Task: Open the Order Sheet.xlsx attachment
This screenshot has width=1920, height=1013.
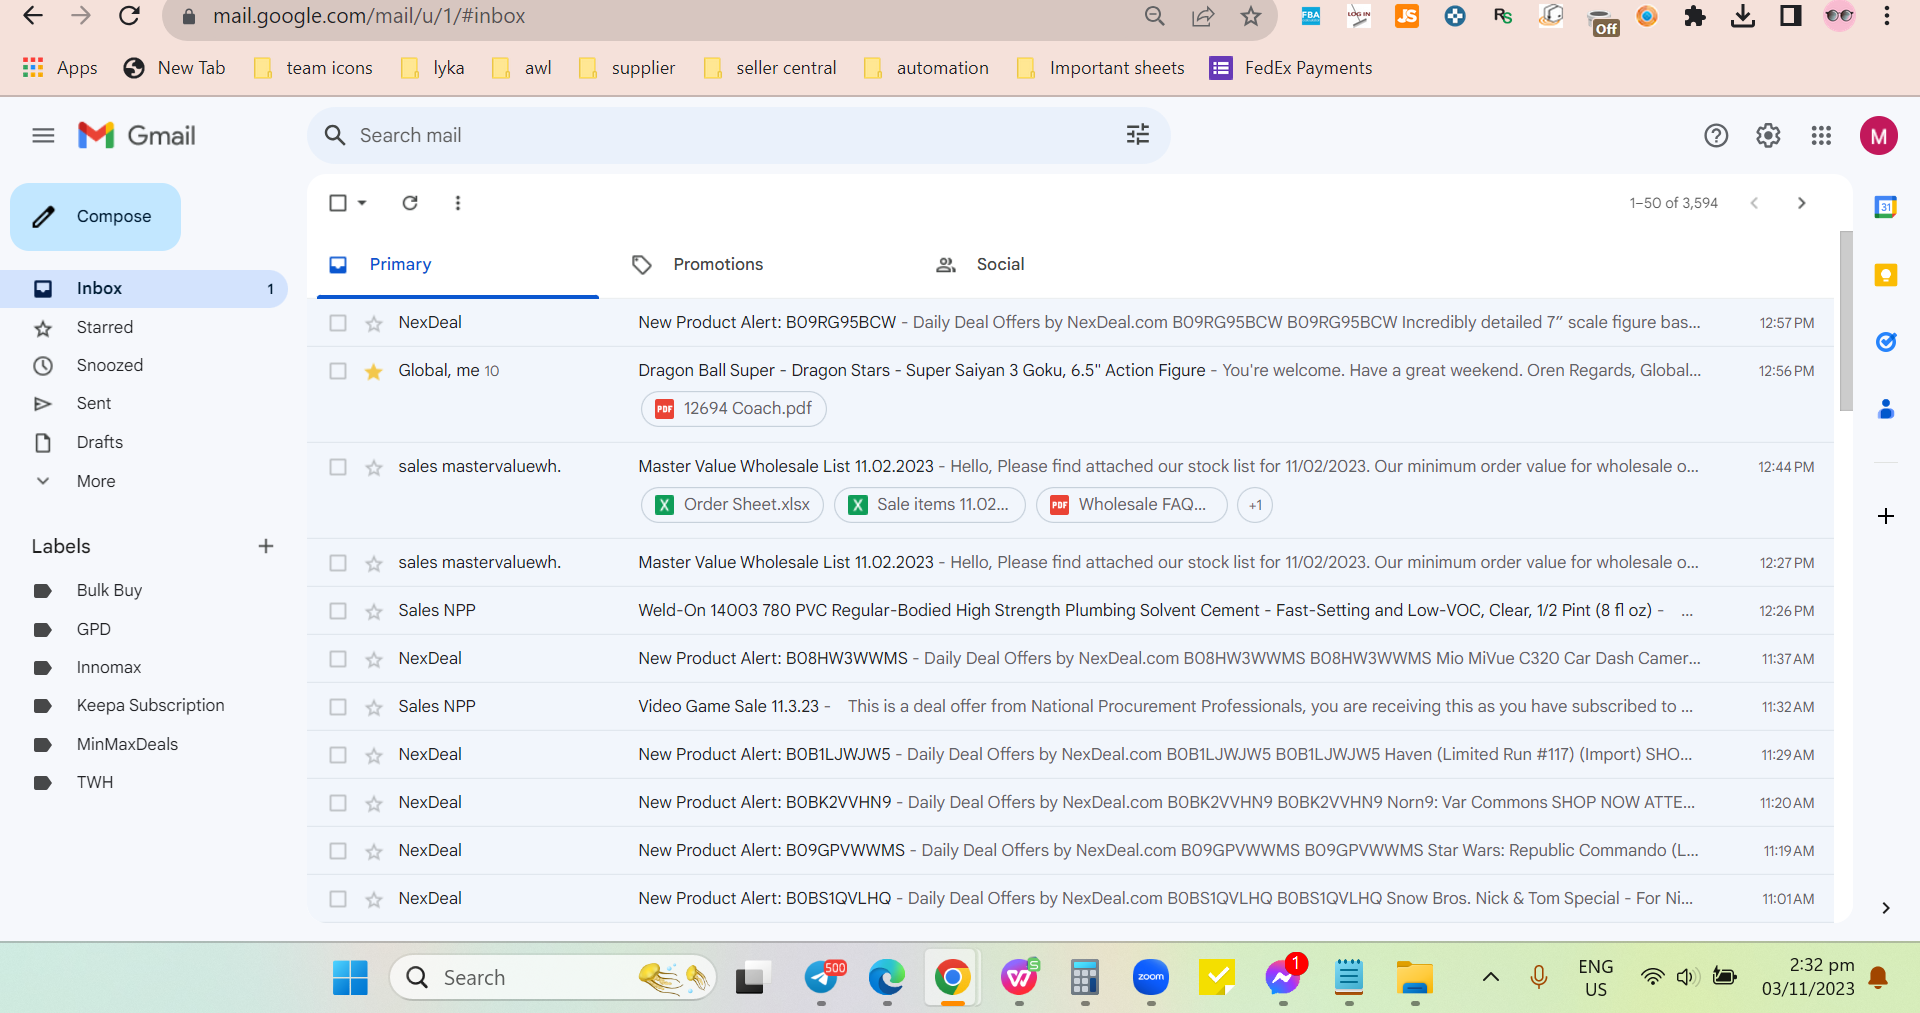Action: point(732,504)
